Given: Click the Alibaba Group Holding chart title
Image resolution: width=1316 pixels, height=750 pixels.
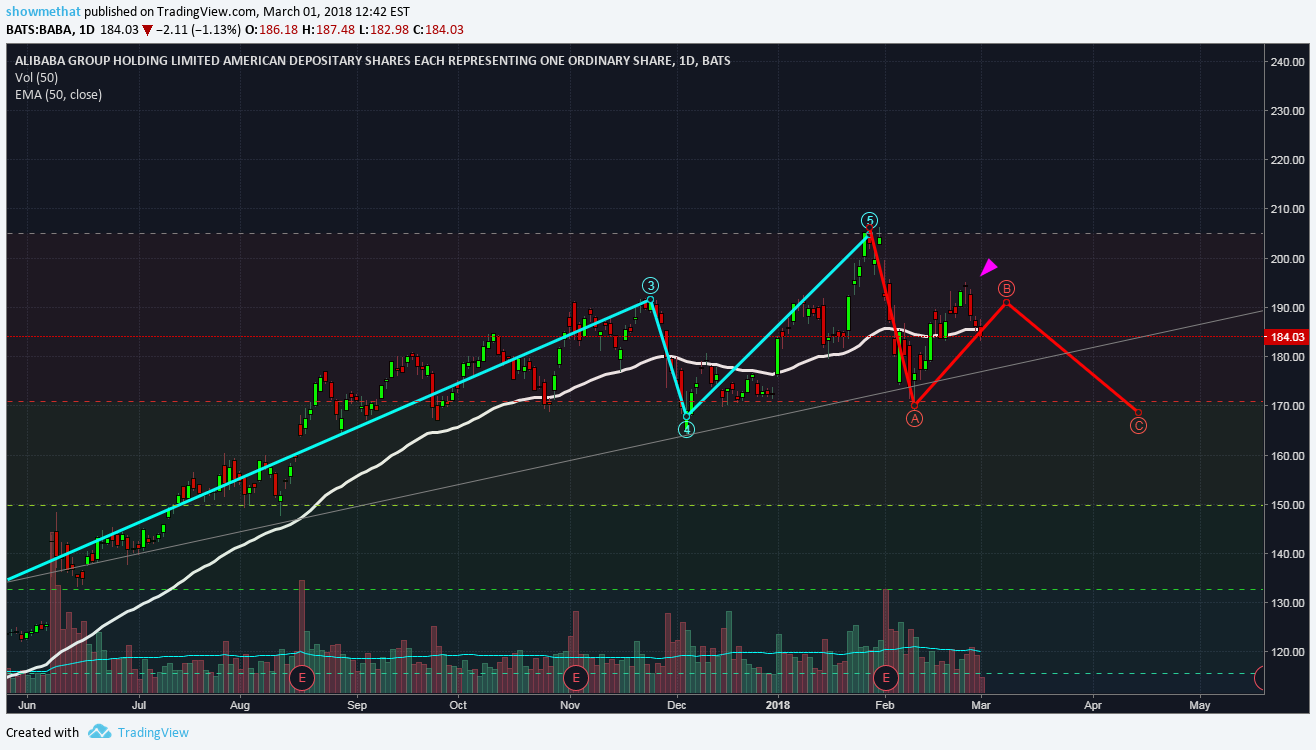Looking at the screenshot, I should pyautogui.click(x=372, y=60).
